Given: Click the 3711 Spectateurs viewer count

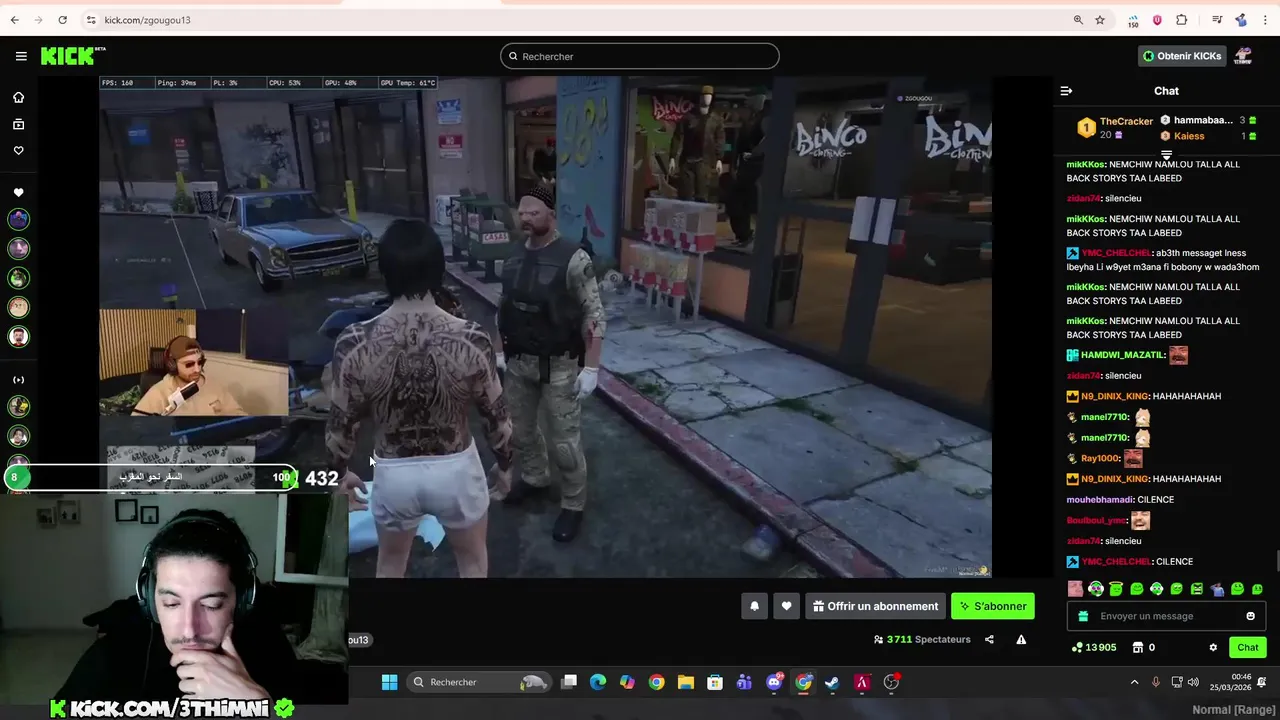Looking at the screenshot, I should [x=922, y=640].
